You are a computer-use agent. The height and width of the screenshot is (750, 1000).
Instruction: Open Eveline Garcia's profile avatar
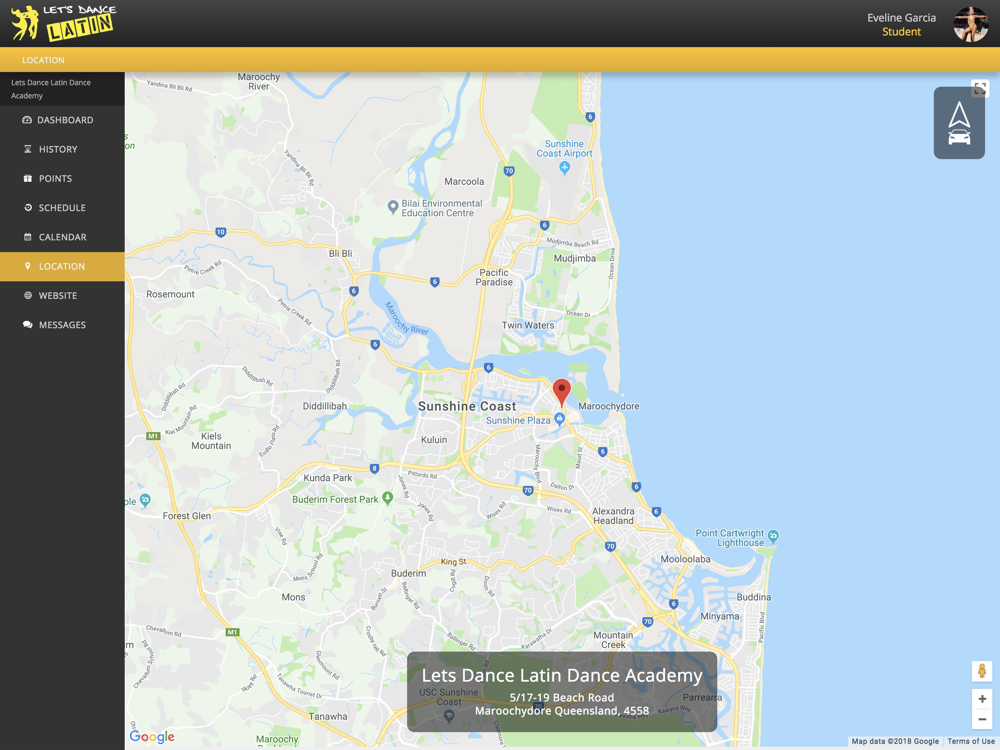click(x=970, y=24)
